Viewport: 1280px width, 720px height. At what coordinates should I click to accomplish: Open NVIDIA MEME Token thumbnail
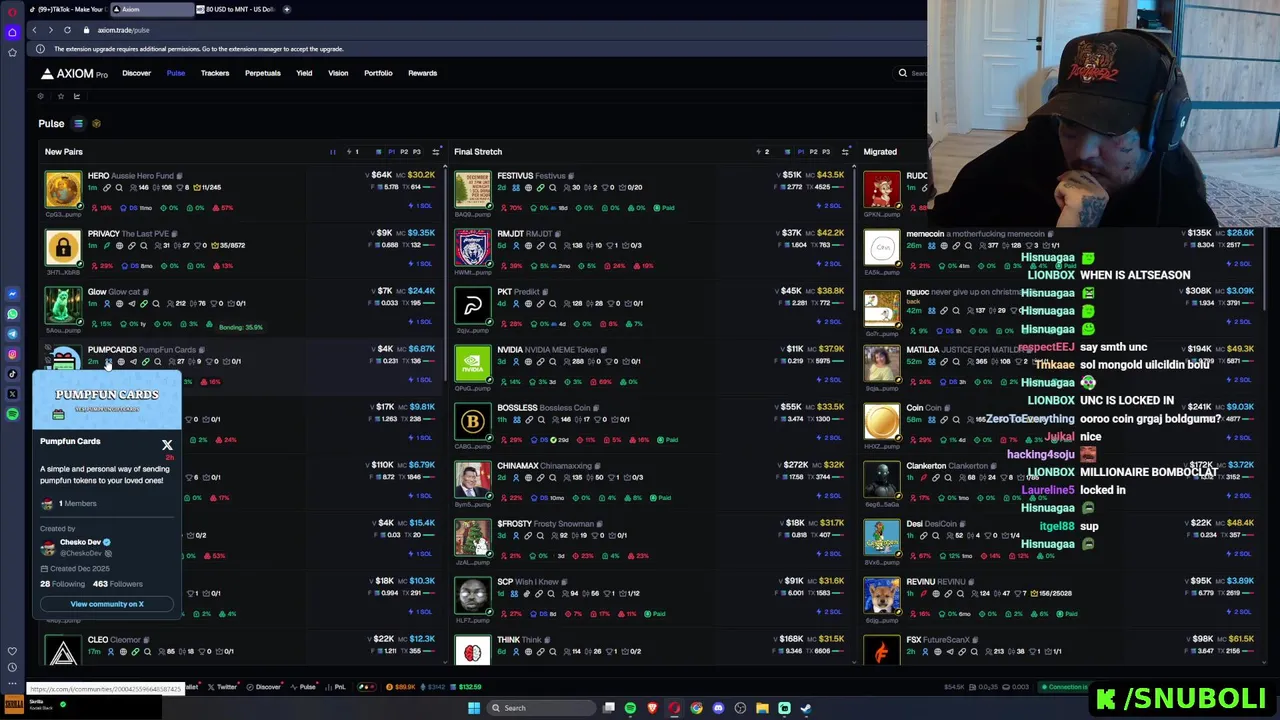(x=473, y=364)
